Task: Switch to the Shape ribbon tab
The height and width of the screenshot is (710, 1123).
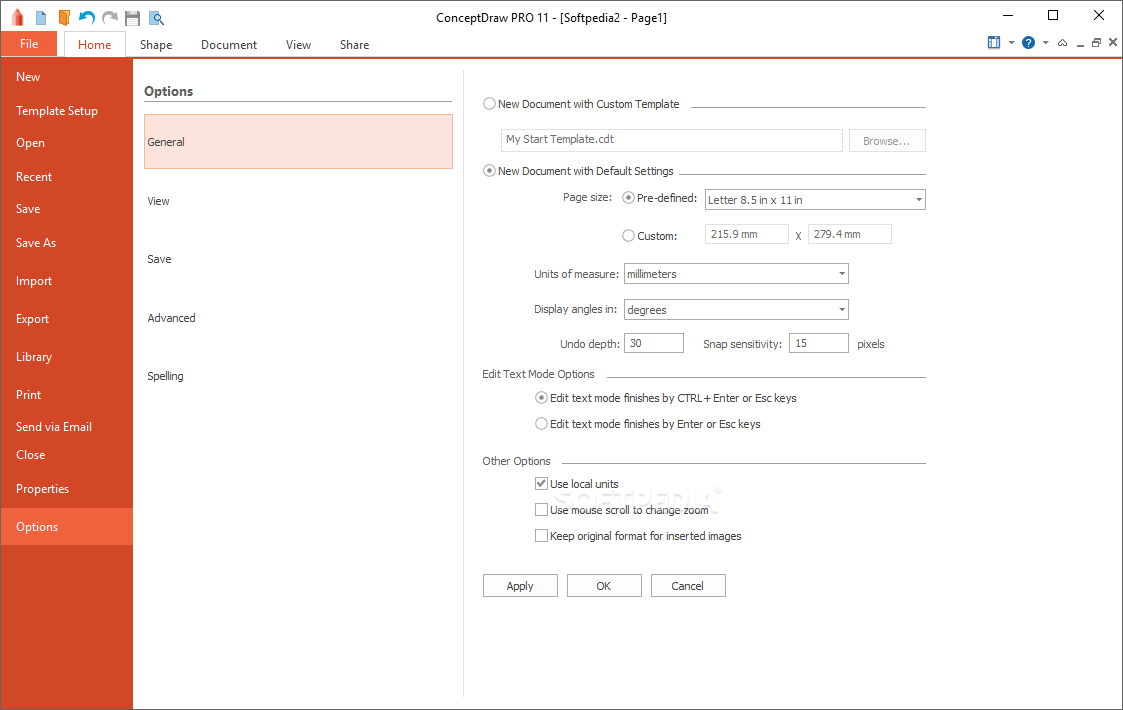Action: pos(156,44)
